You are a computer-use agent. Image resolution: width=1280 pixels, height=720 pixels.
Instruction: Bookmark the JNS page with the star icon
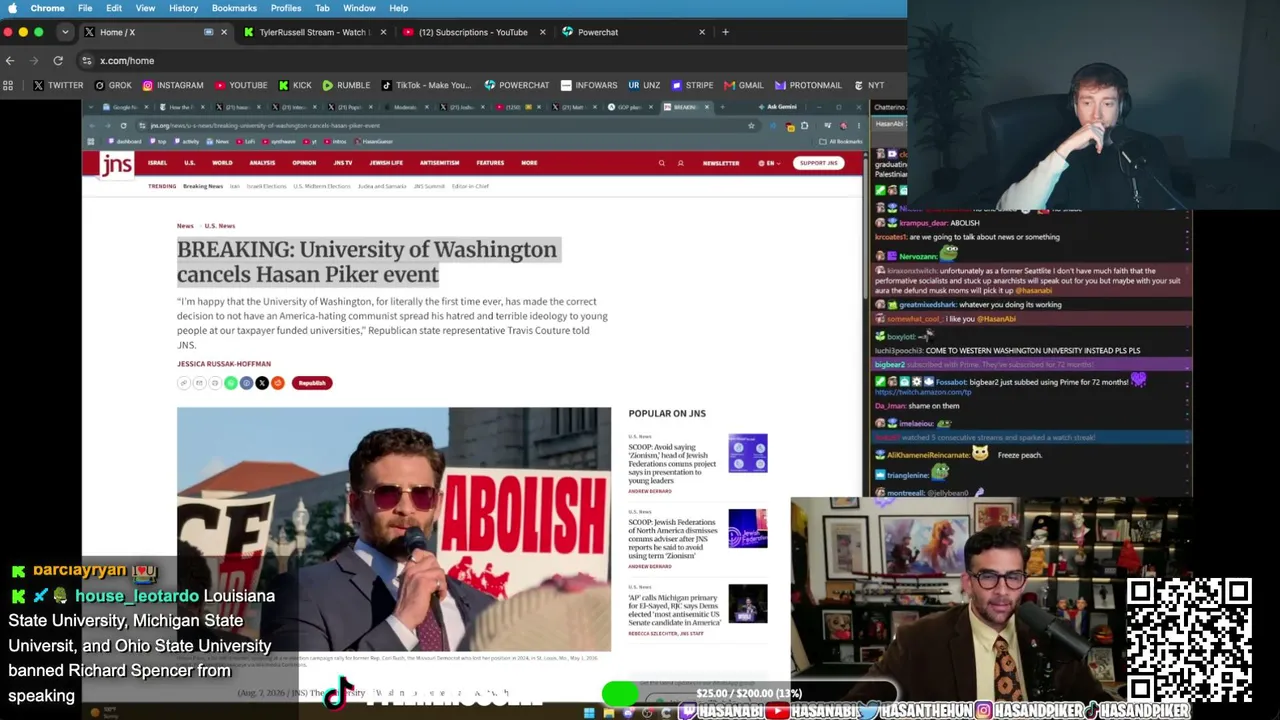pos(751,126)
